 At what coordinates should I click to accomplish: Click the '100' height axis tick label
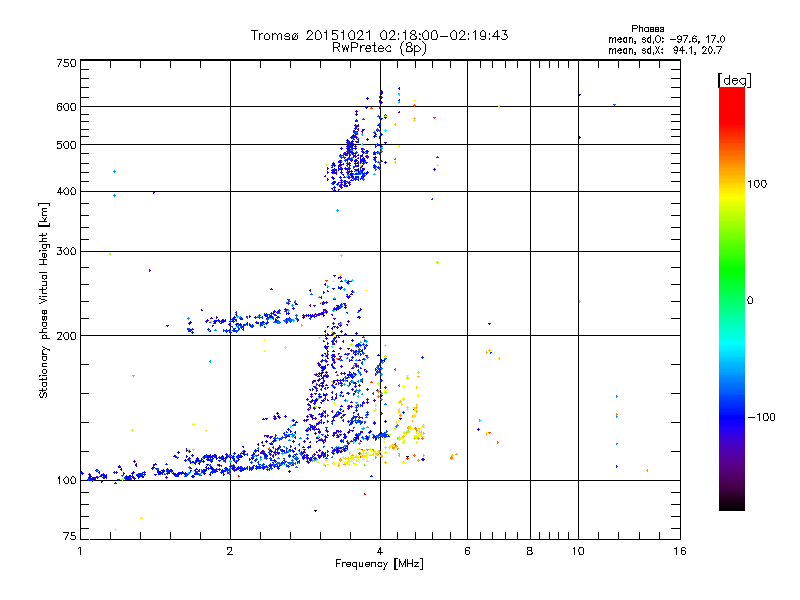pos(66,481)
